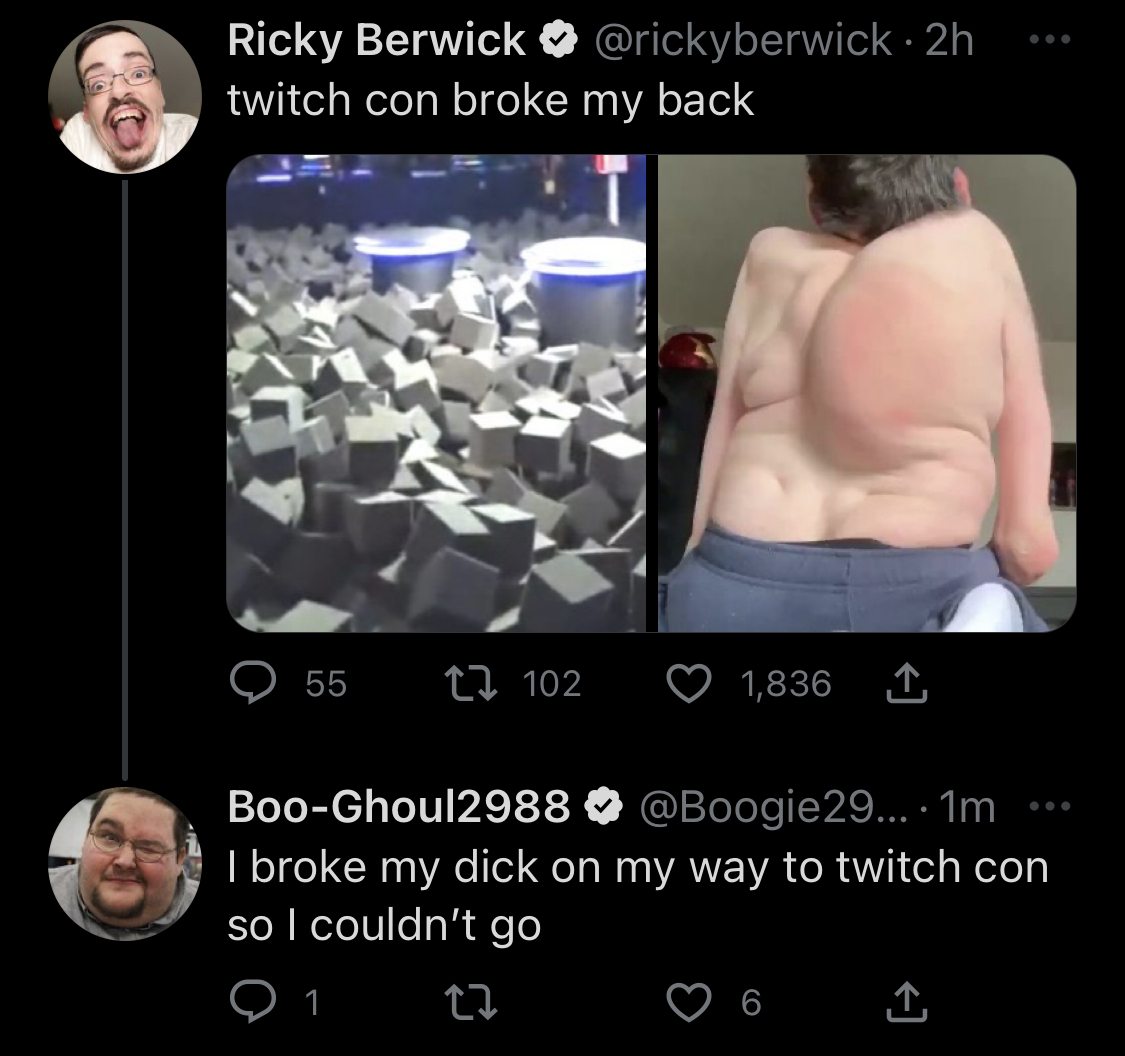Open Boo-Ghoul2988's profile avatar
Screen dimensions: 1125x1056
pos(125,864)
